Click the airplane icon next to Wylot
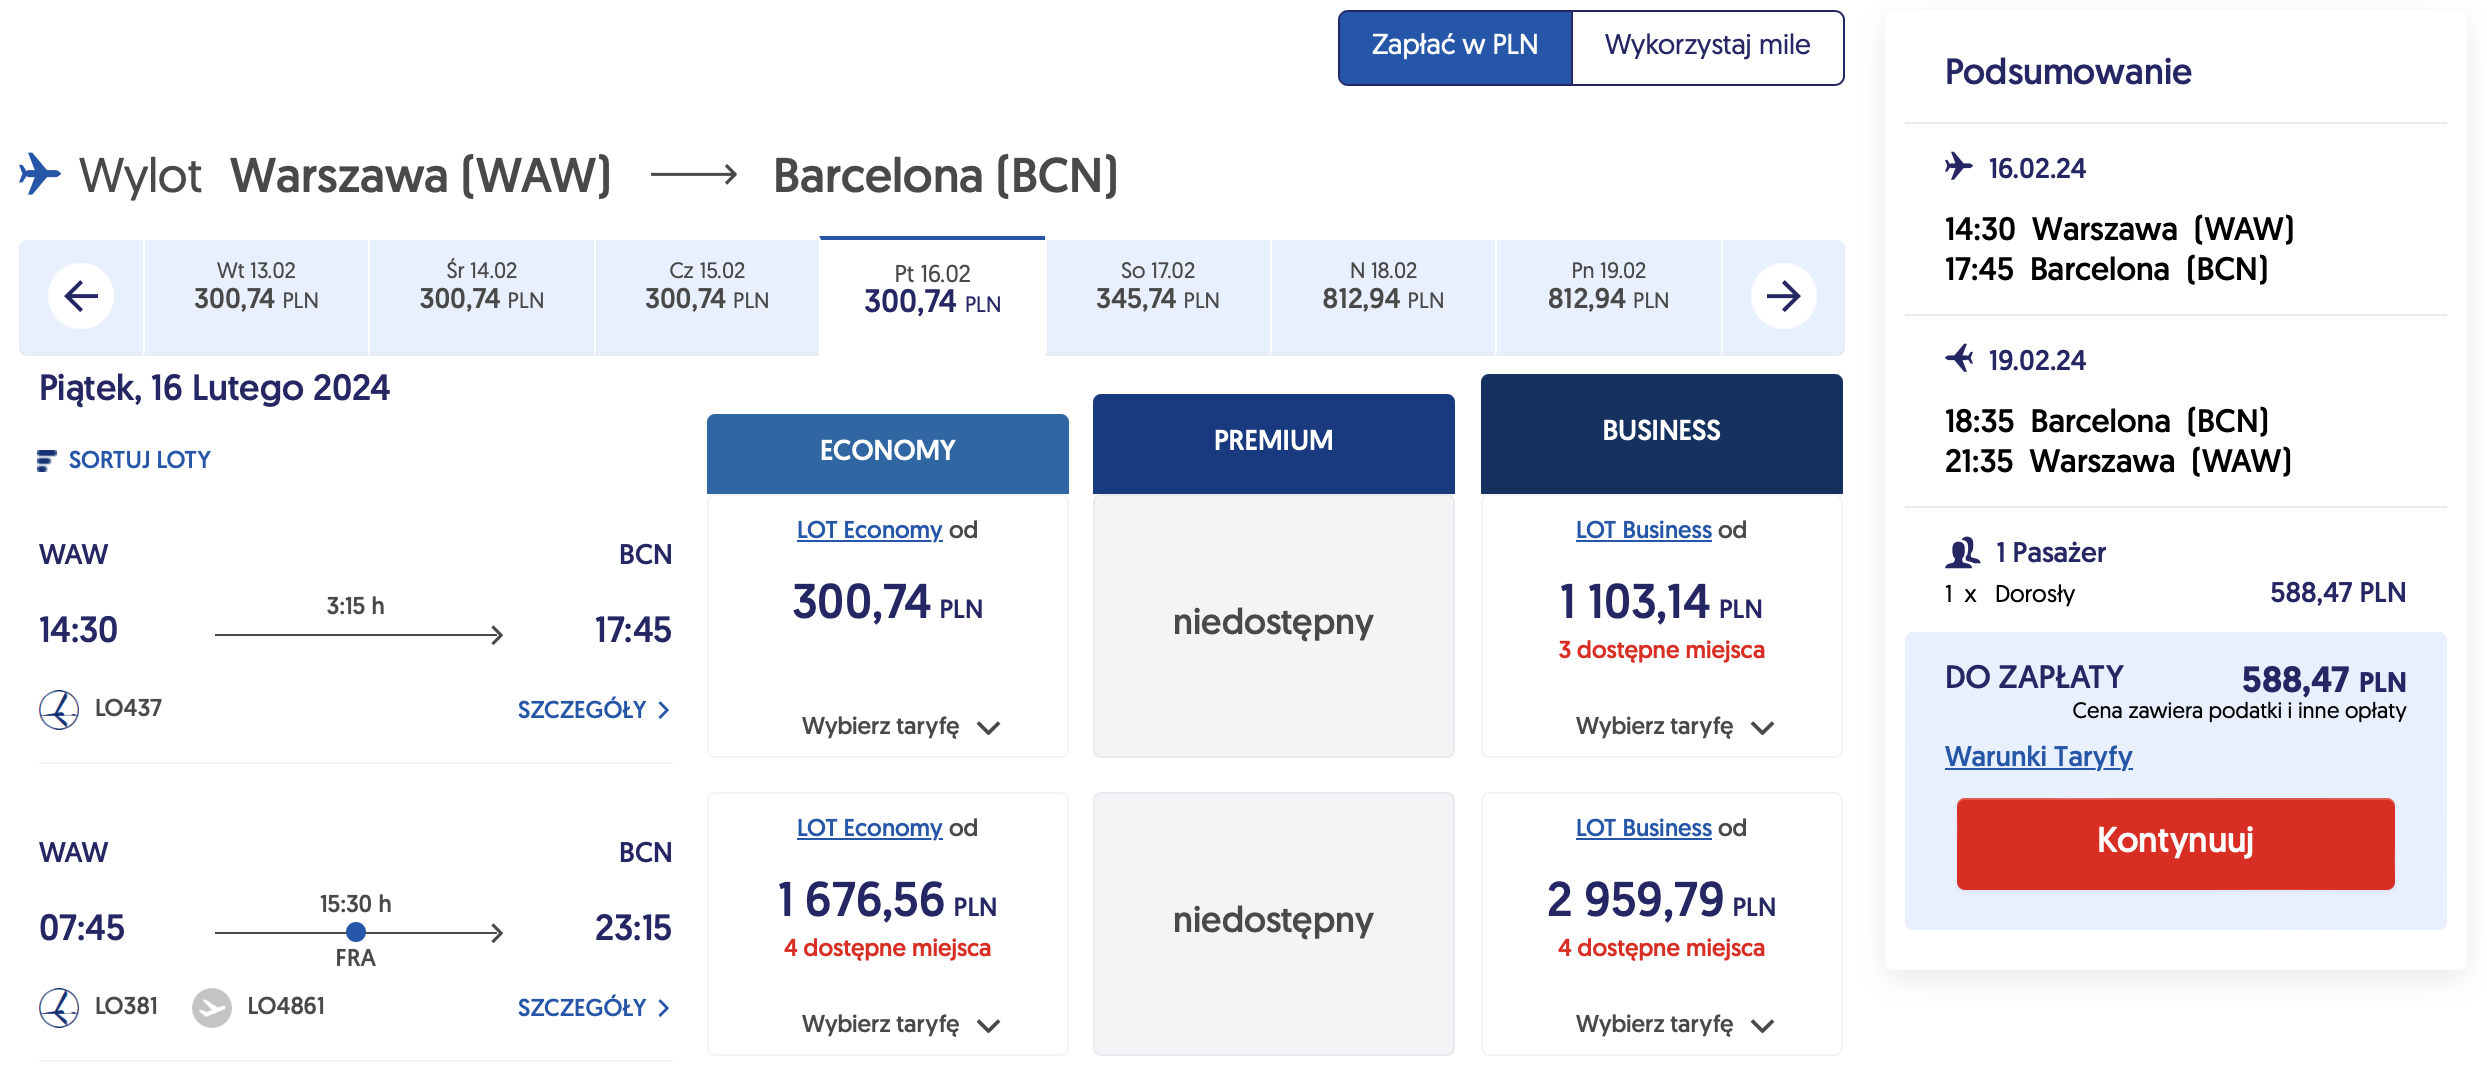 [x=40, y=174]
